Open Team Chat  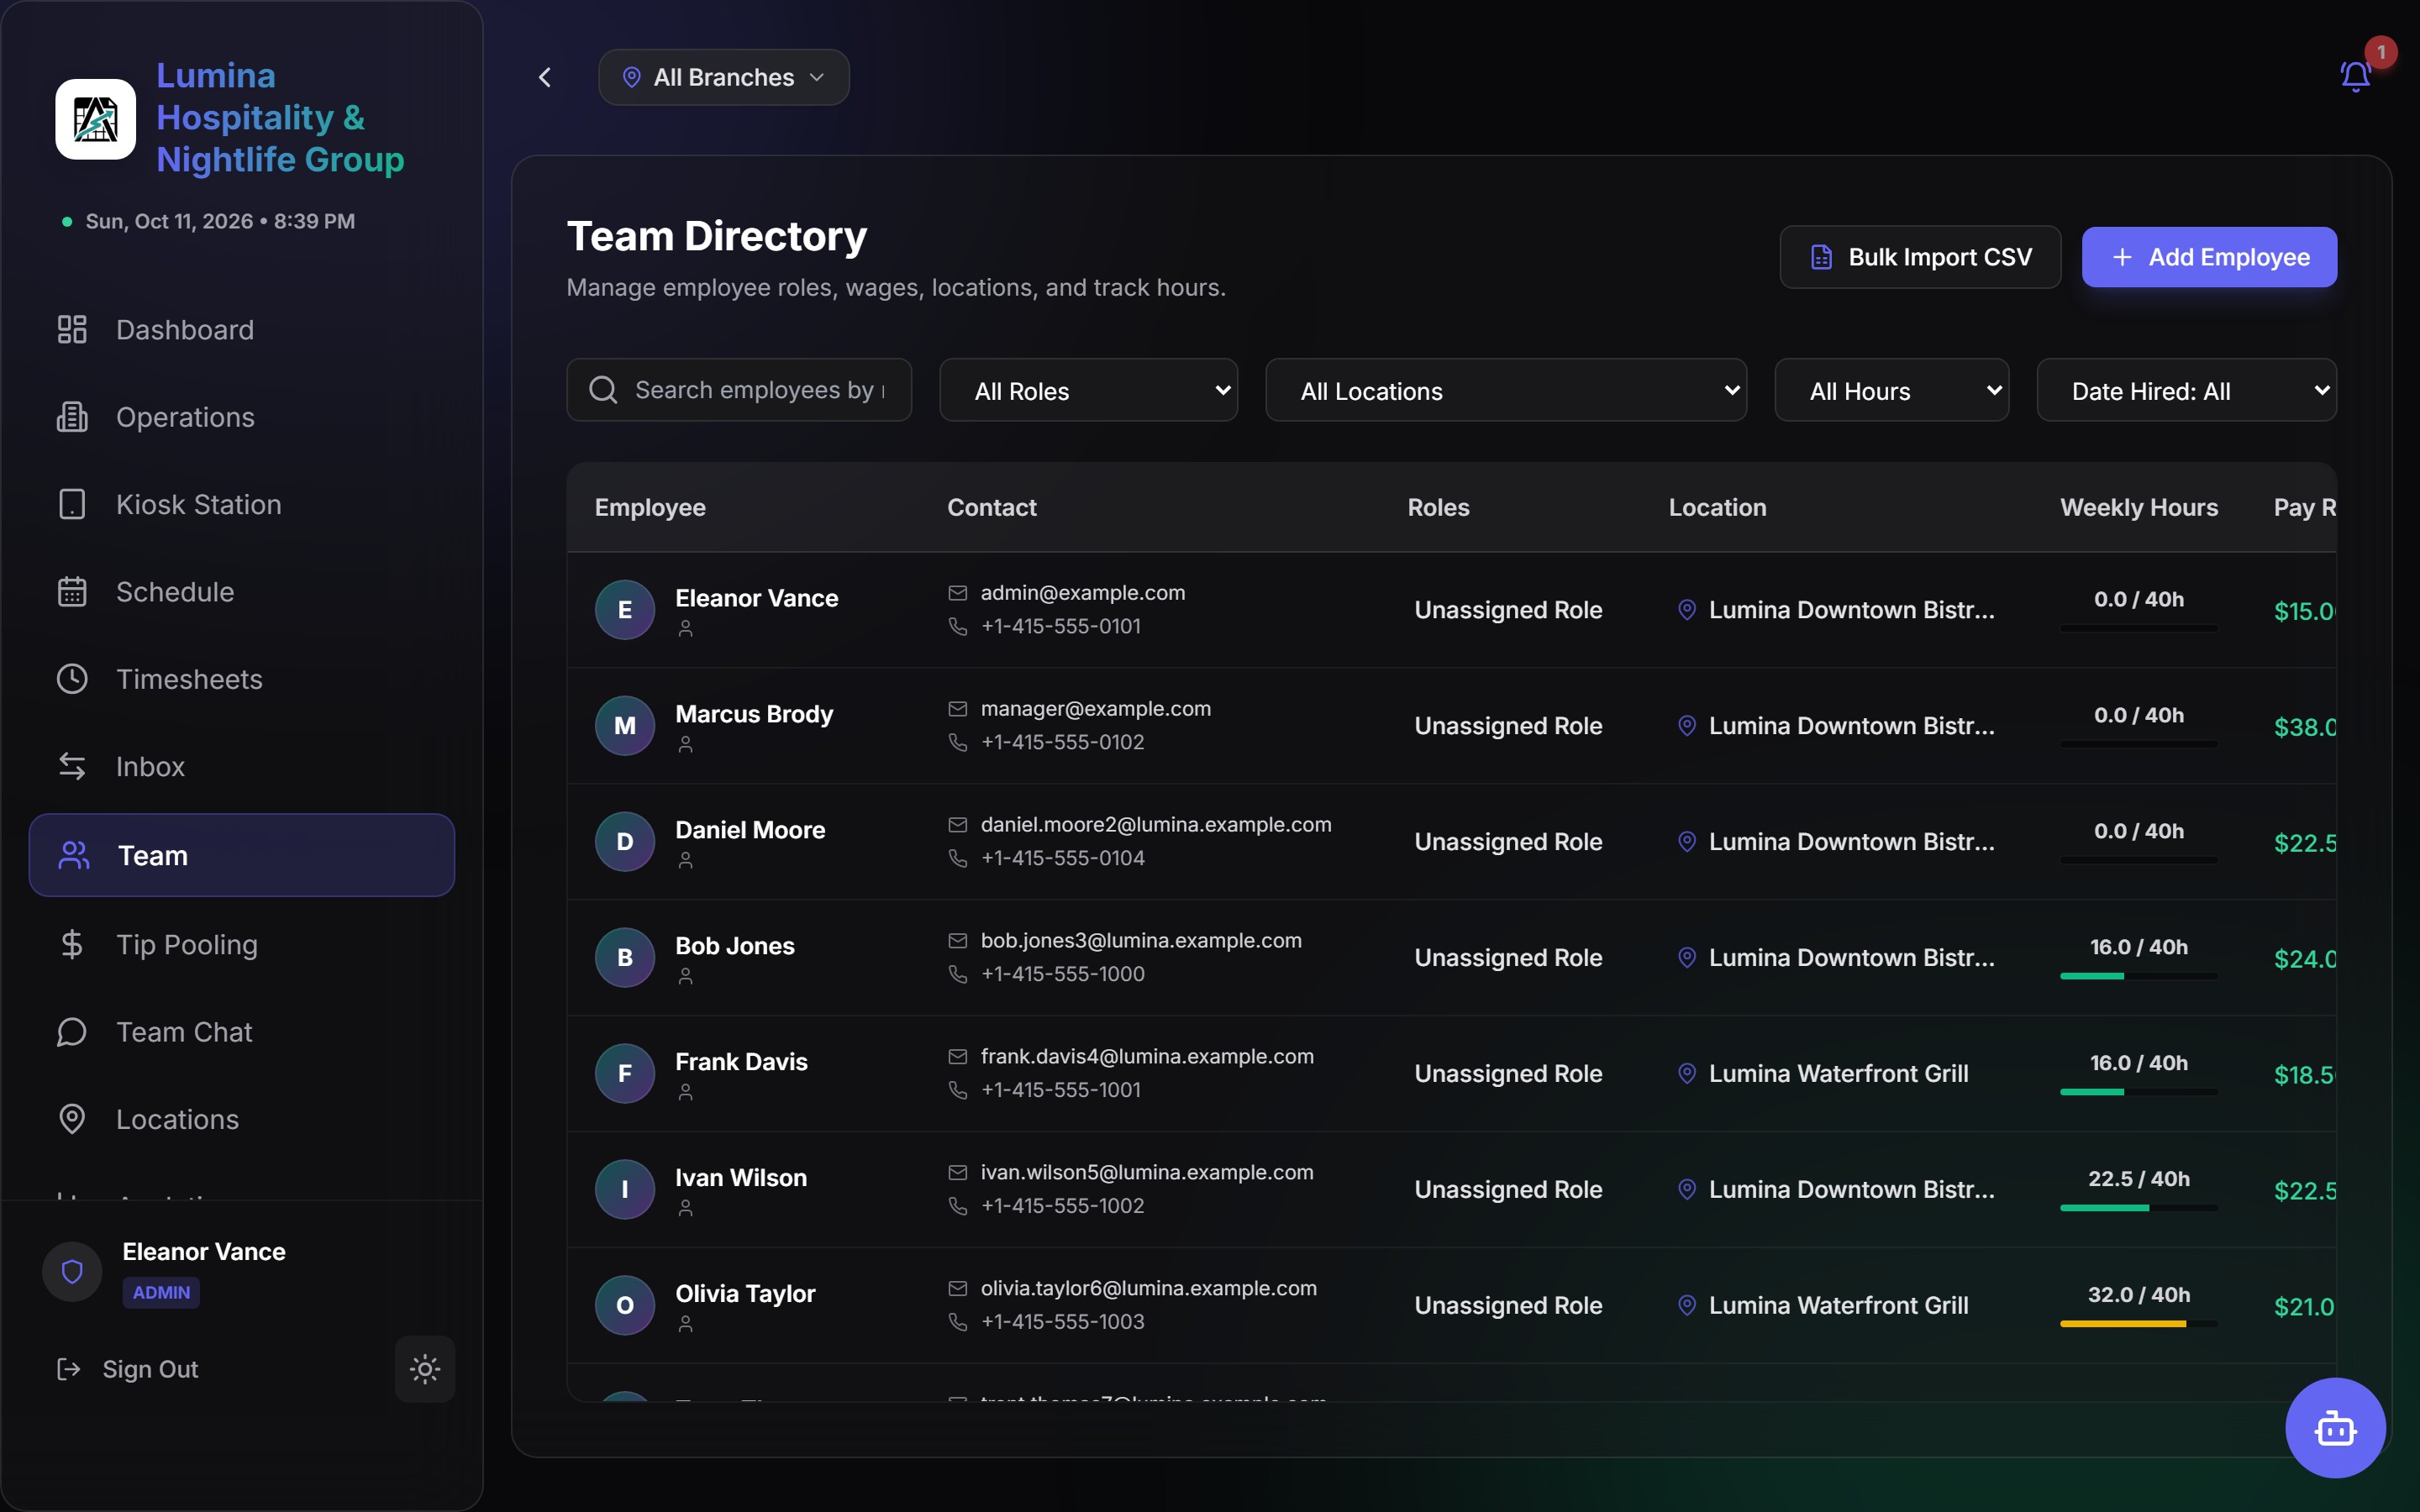click(x=242, y=1032)
